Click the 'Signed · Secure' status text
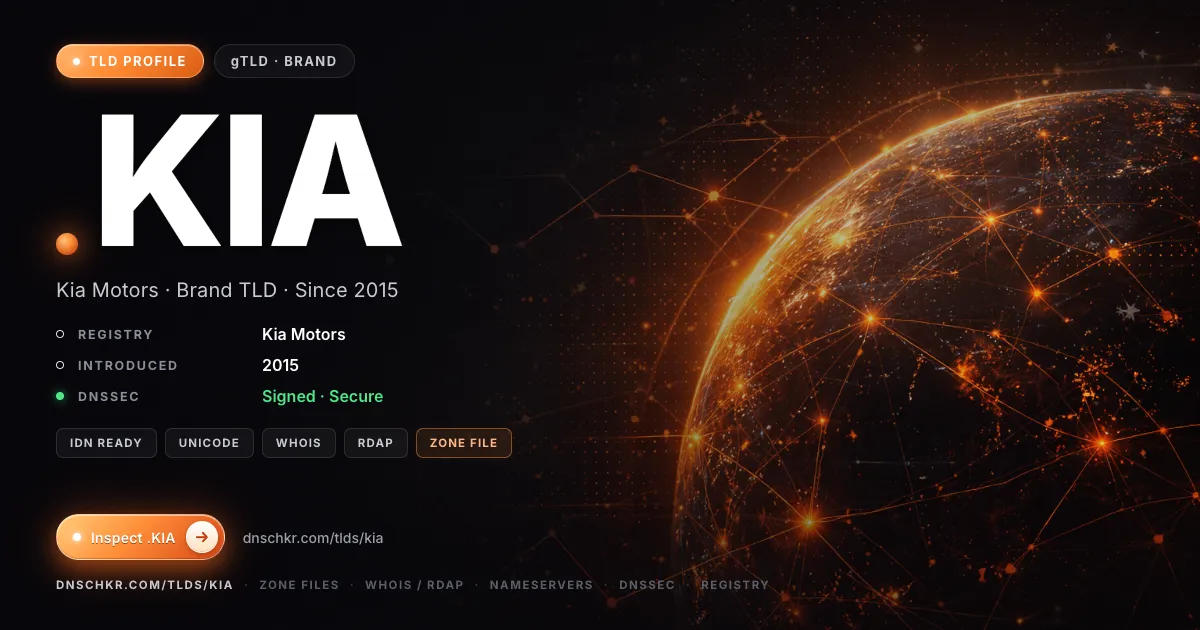Screen dimensions: 1200x630 (x=322, y=396)
